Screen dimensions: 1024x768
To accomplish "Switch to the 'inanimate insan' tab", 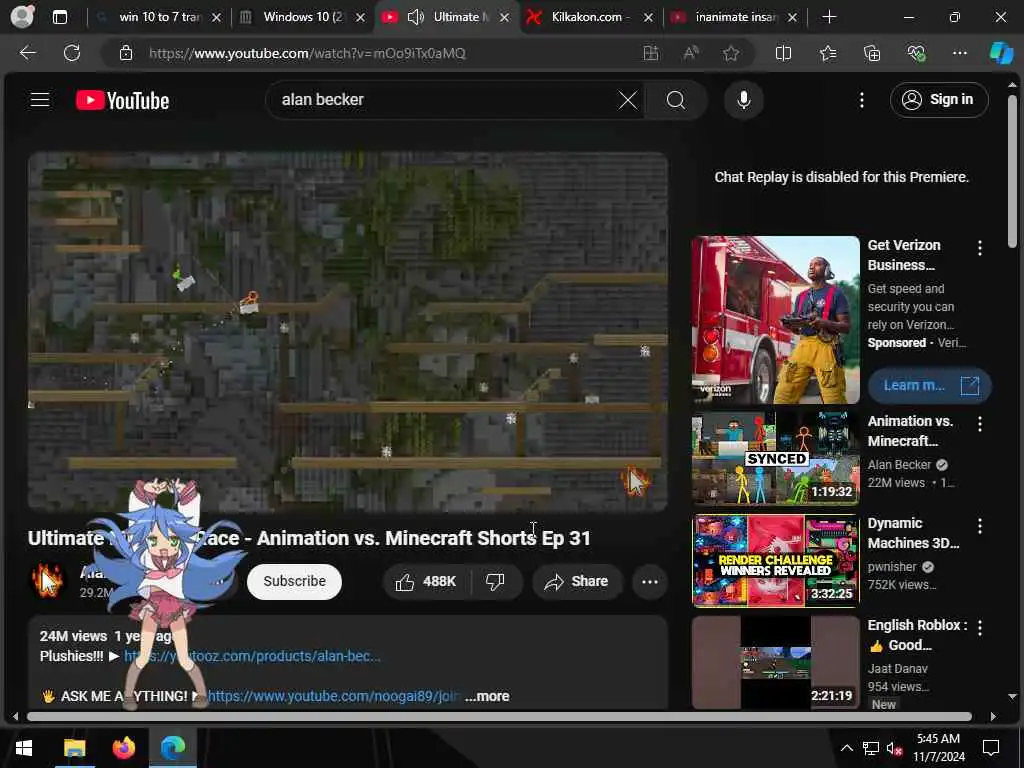I will (735, 17).
